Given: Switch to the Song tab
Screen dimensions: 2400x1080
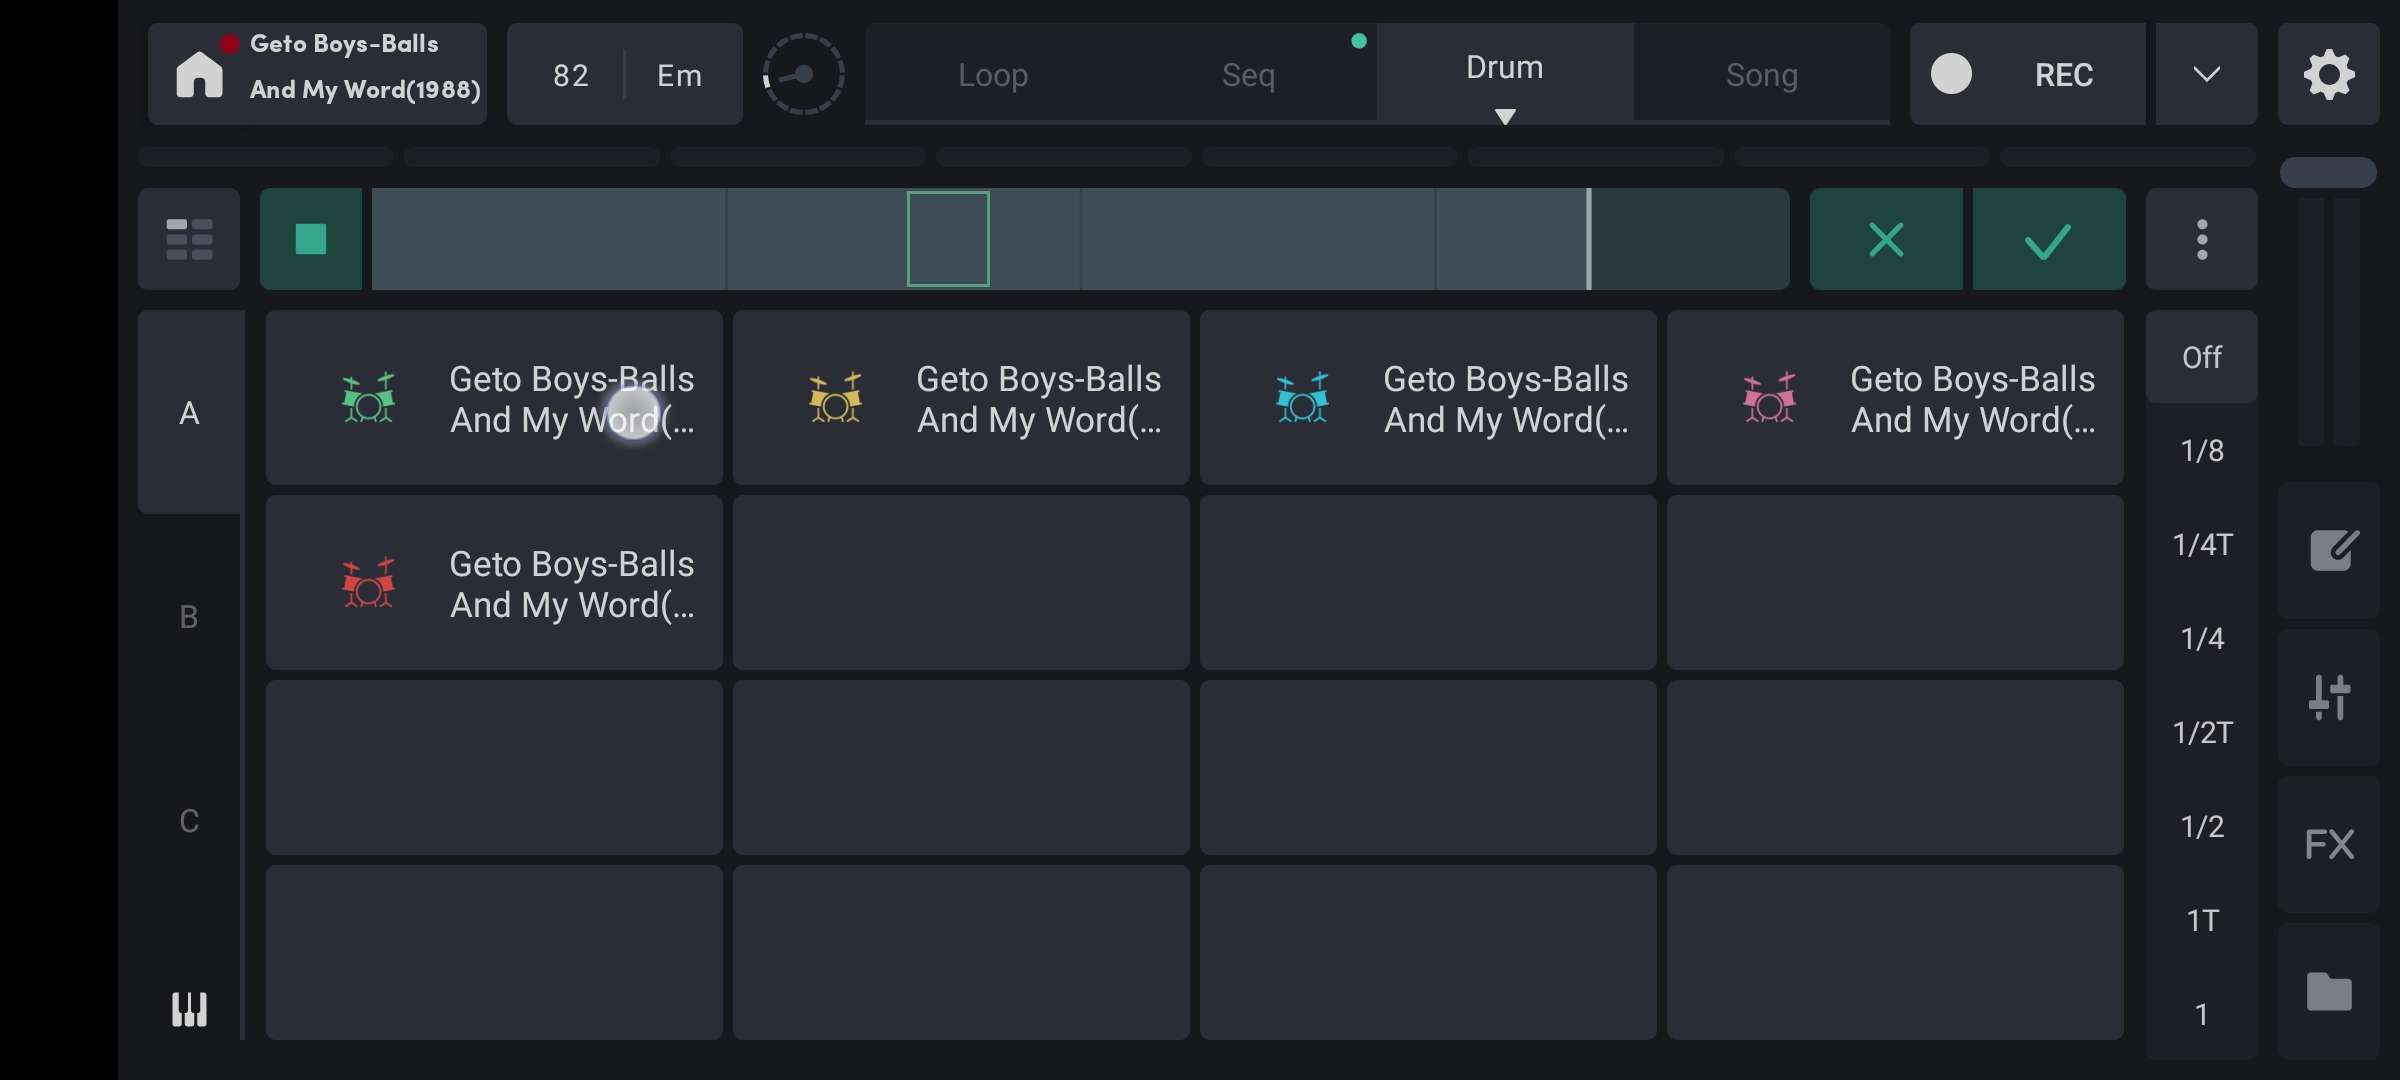Looking at the screenshot, I should tap(1762, 74).
